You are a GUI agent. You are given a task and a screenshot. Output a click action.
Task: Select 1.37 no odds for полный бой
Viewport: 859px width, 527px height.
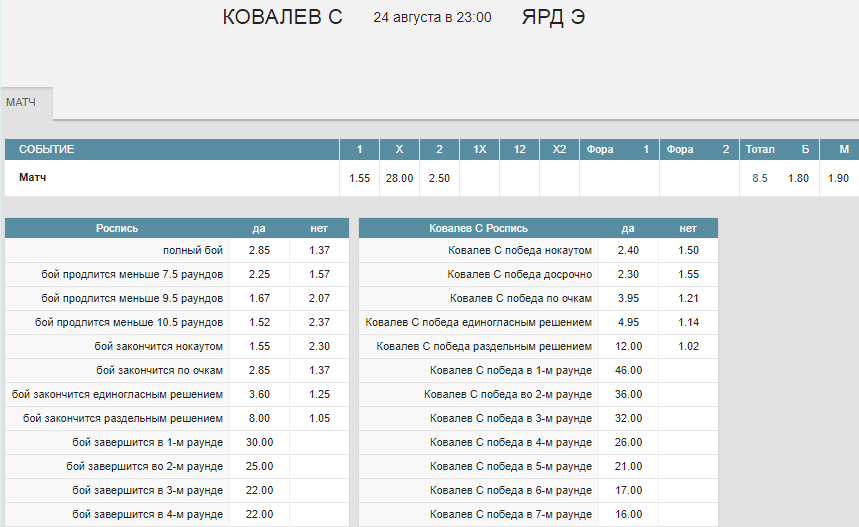click(319, 250)
